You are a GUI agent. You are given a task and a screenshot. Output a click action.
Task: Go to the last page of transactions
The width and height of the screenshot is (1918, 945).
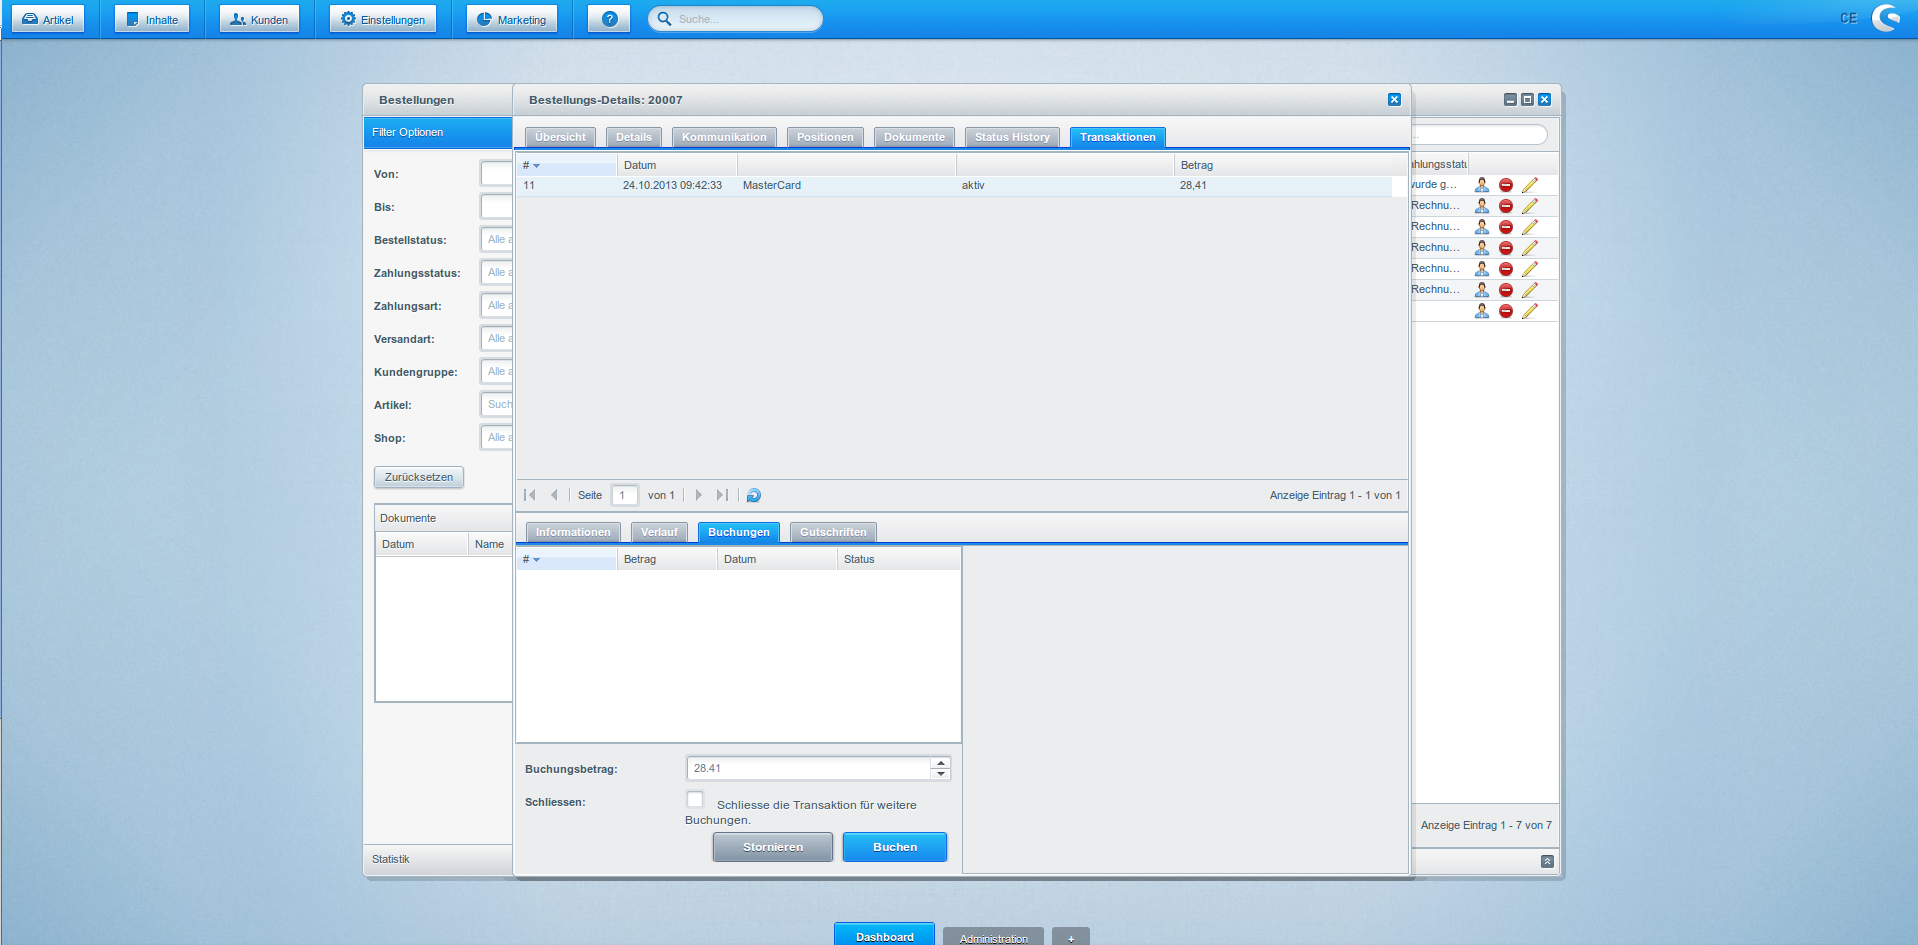722,495
